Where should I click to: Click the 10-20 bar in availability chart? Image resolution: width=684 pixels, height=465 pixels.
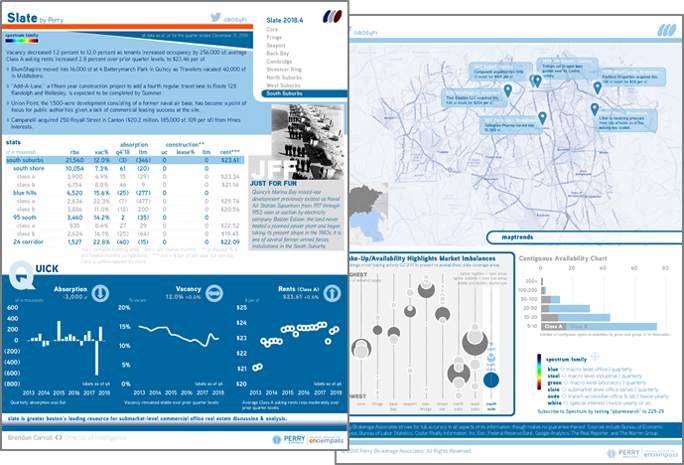point(576,317)
